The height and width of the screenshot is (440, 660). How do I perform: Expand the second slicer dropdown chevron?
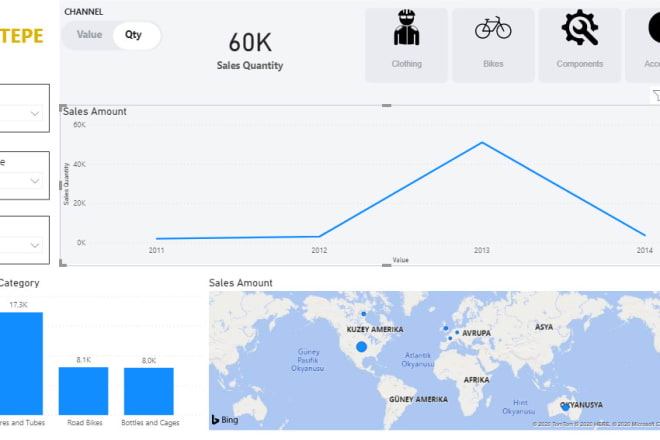pyautogui.click(x=35, y=181)
